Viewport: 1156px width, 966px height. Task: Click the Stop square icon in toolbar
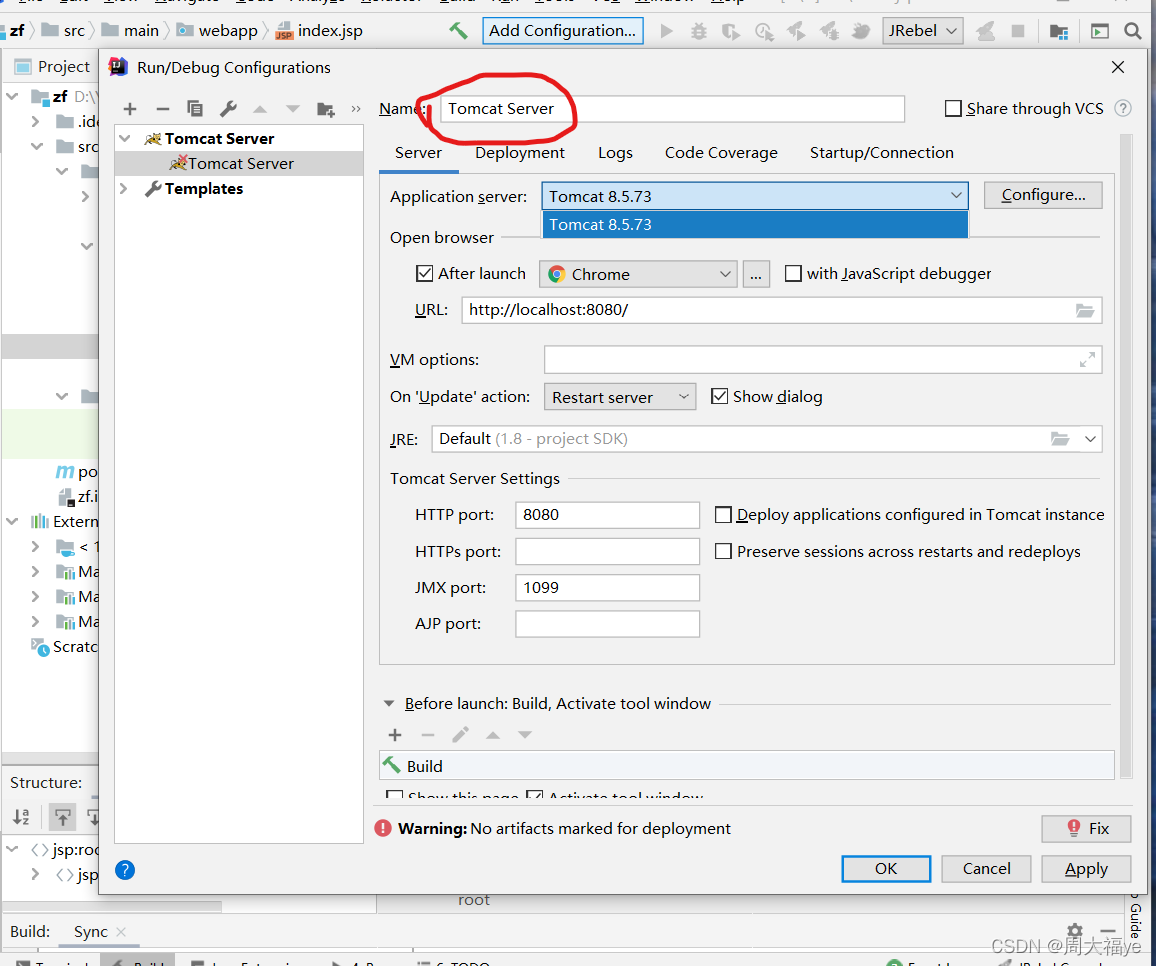point(1018,31)
